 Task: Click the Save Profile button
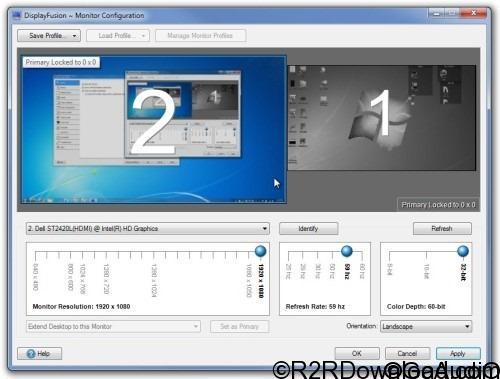coord(49,36)
